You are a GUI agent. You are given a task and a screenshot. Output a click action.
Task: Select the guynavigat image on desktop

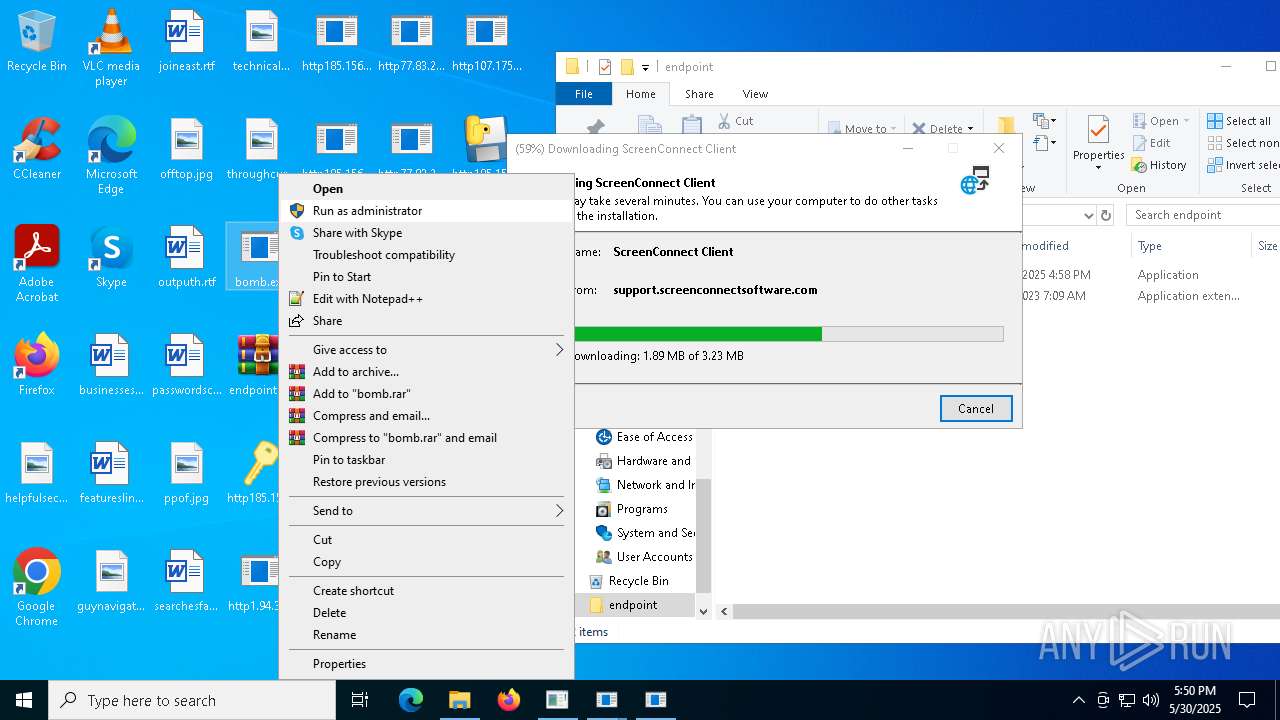click(x=111, y=582)
